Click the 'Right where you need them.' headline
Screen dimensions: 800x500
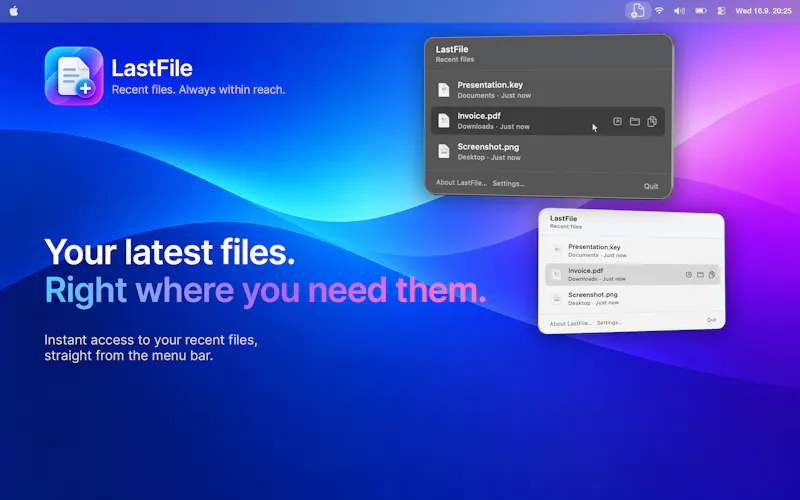tap(265, 290)
